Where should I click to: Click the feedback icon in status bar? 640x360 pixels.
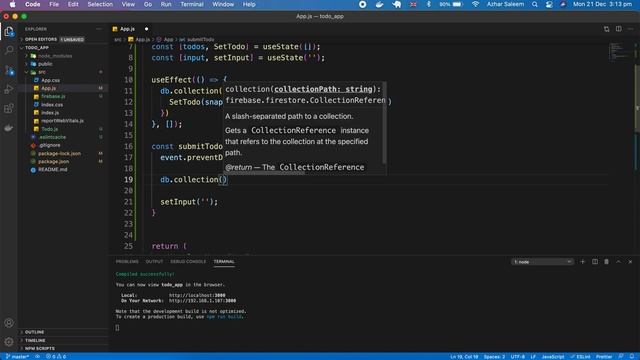click(621, 357)
